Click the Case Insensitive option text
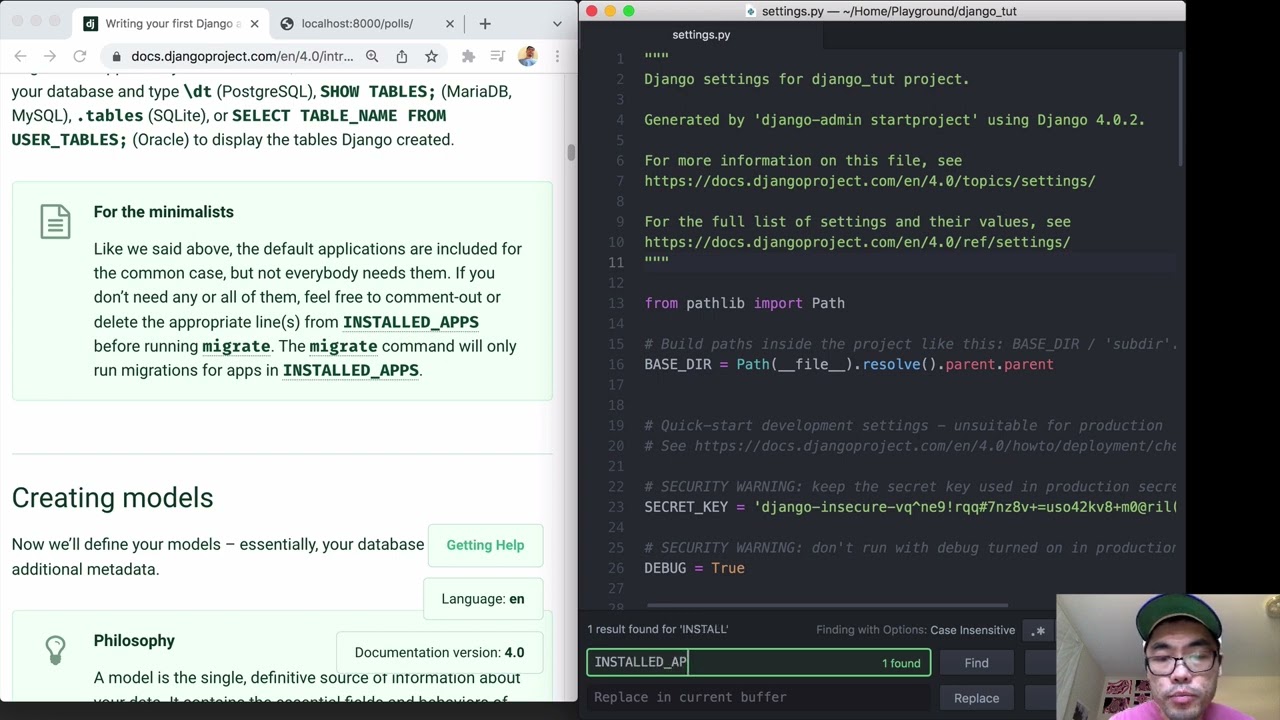 [972, 630]
